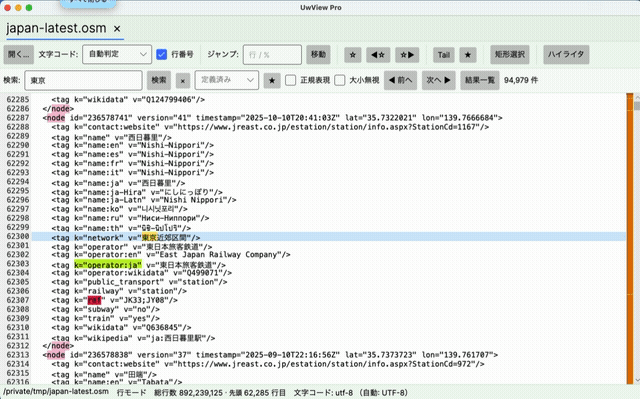The image size is (640, 399).
Task: Enable the 大小無視 ignore-case checkbox
Action: 340,80
